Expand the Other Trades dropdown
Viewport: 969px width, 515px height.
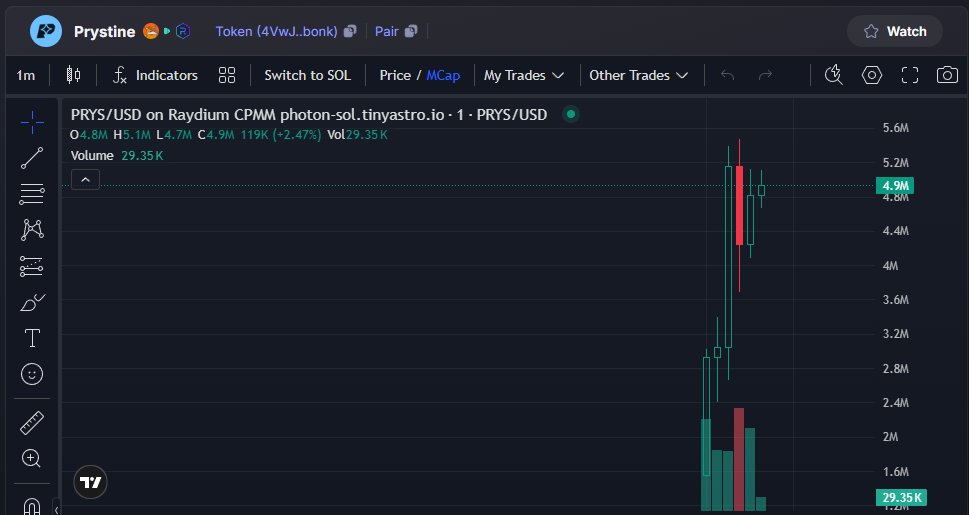coord(638,75)
